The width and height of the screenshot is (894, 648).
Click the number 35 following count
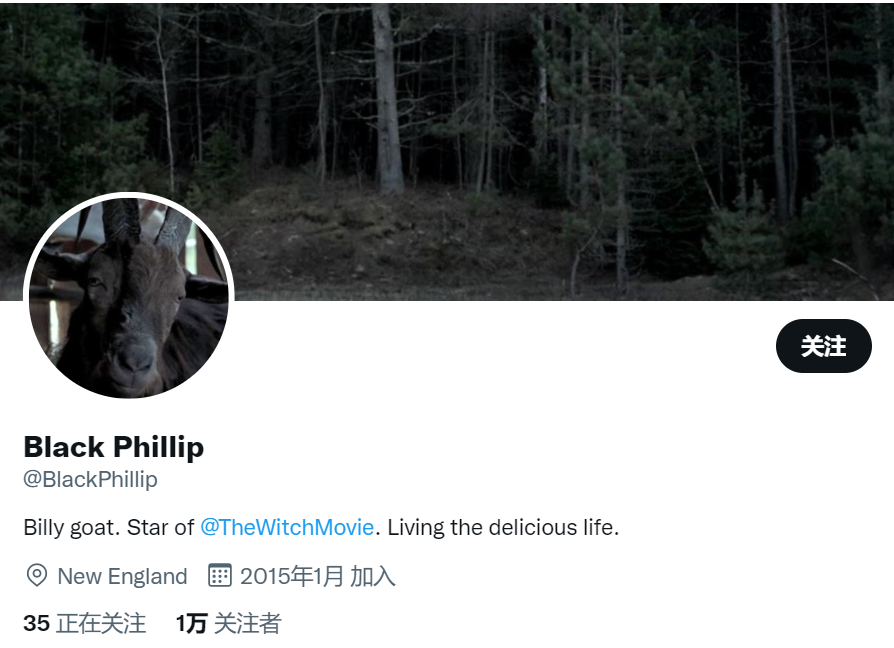coord(36,623)
